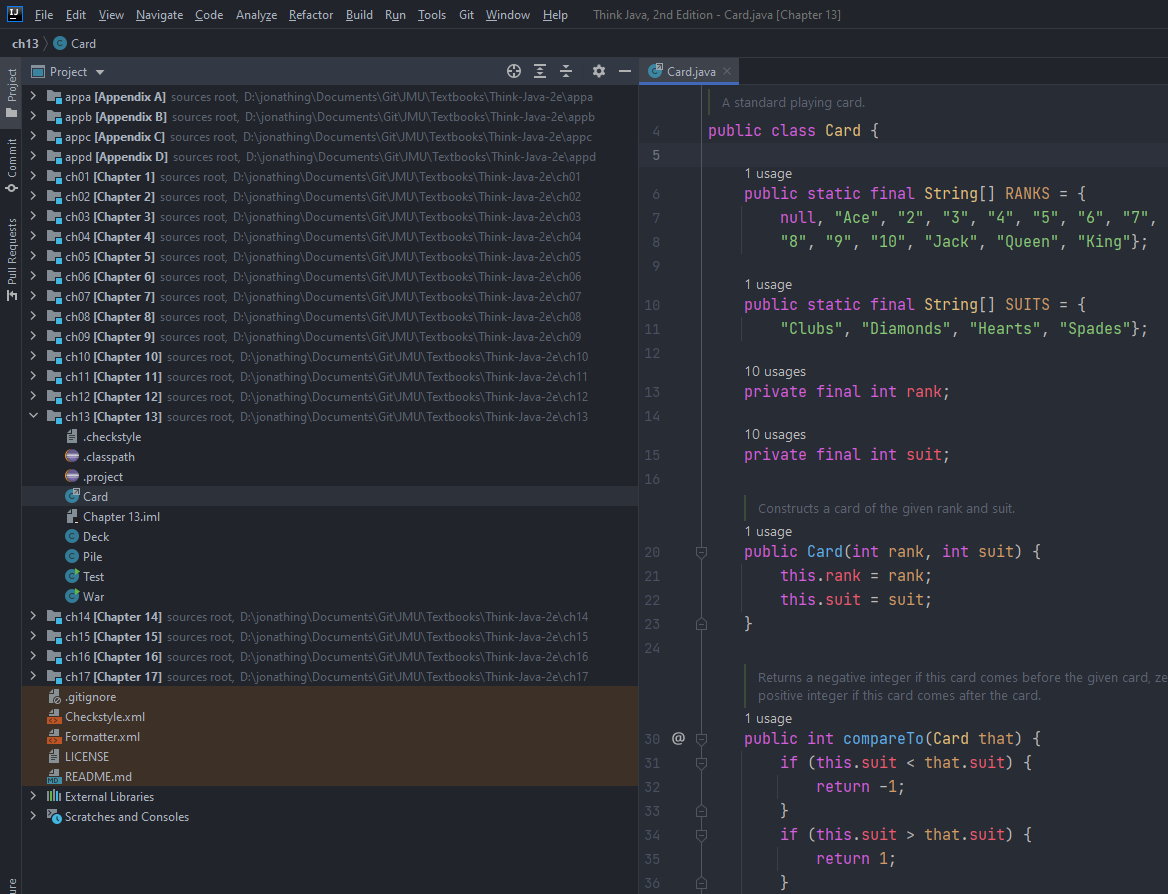Click the Card class icon in breadcrumb
Screen dimensions: 1168x894
tap(60, 43)
